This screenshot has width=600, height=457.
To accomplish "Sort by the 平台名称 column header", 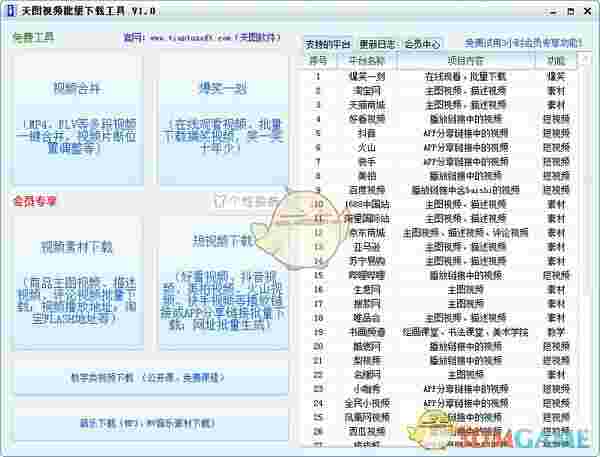I will click(367, 60).
